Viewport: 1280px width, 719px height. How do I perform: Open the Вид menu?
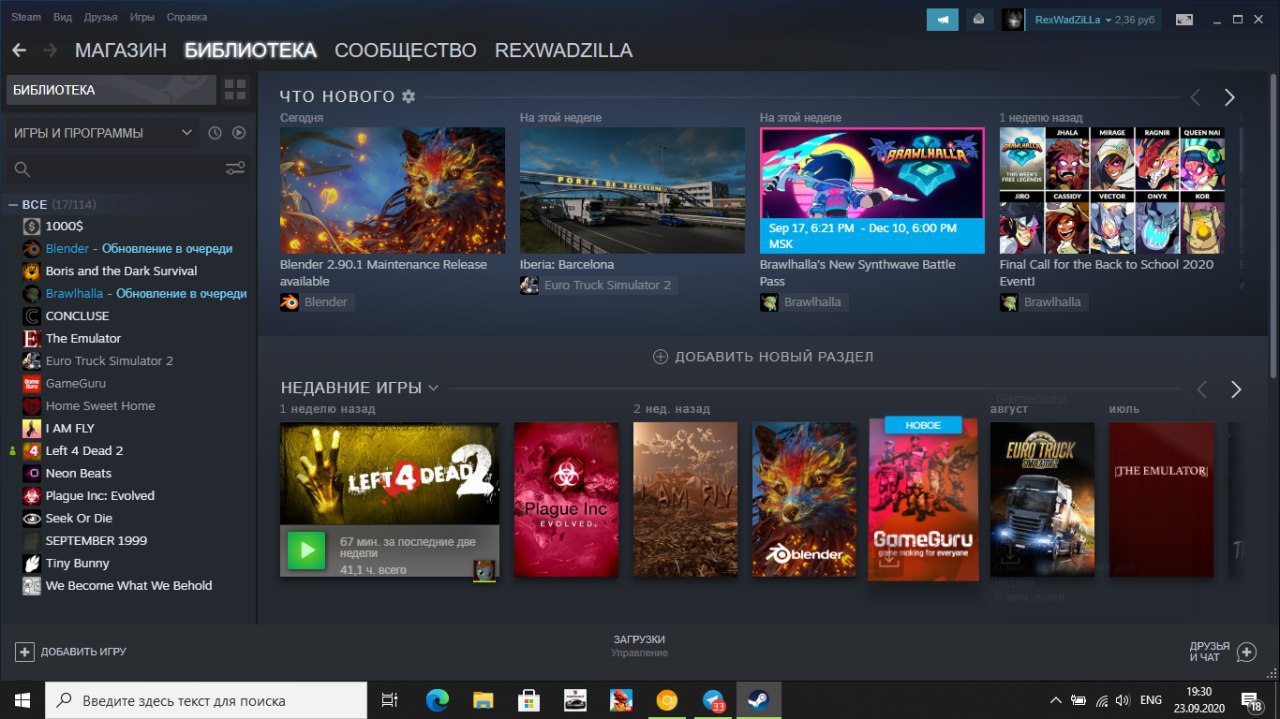point(62,17)
